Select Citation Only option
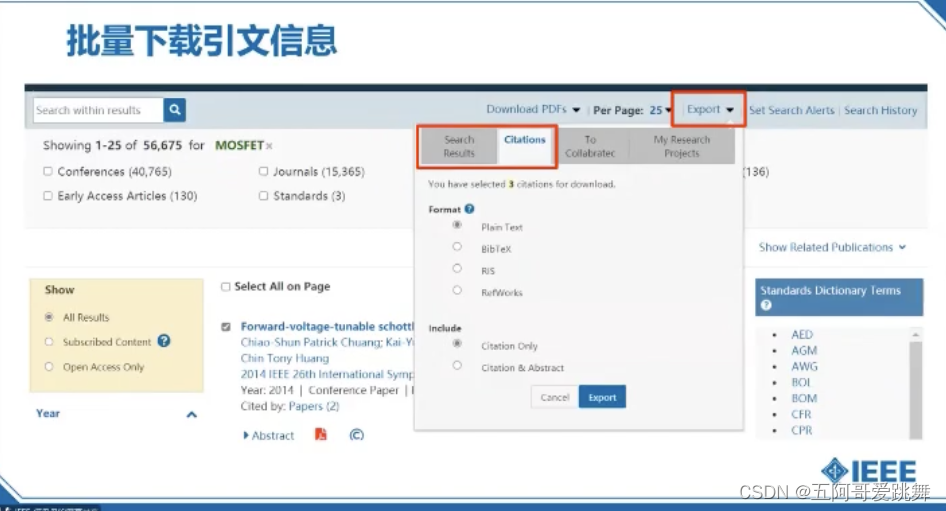The height and width of the screenshot is (511, 946). [457, 343]
